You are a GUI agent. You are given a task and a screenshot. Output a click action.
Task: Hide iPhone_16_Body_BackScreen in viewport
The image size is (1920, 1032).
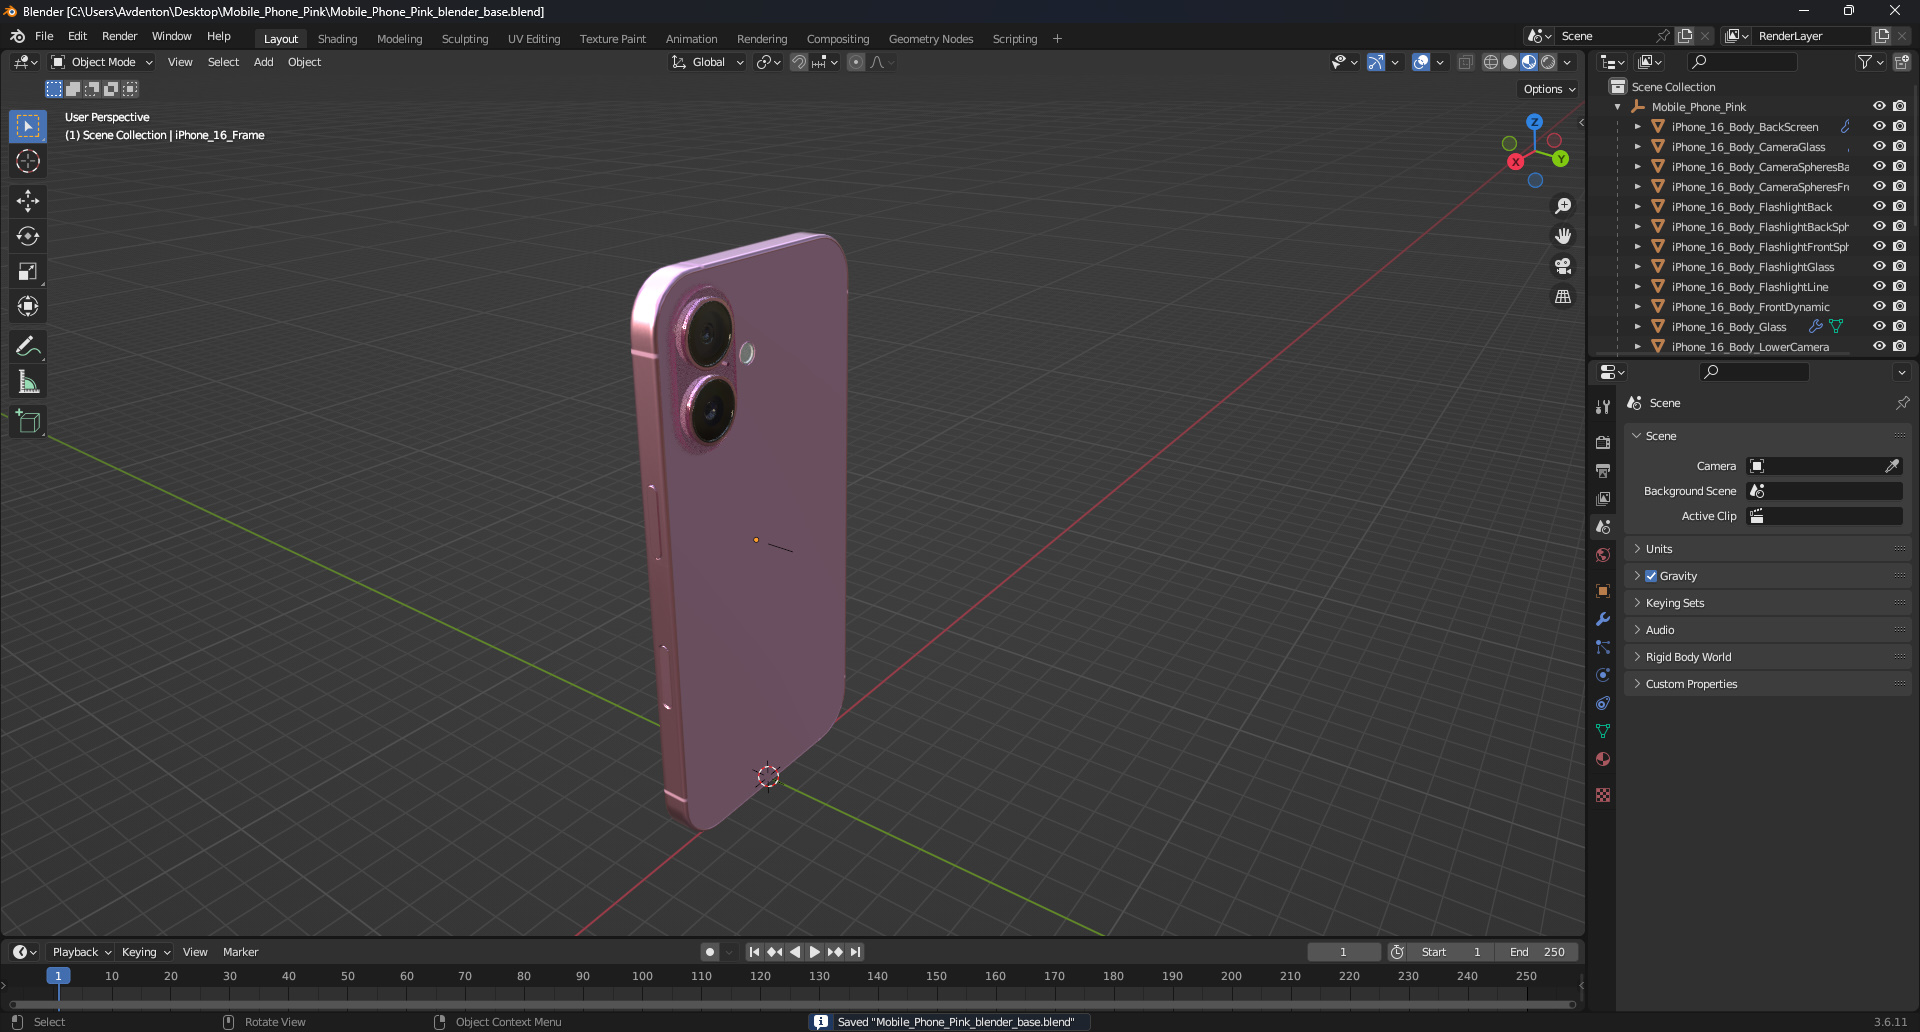pos(1879,126)
